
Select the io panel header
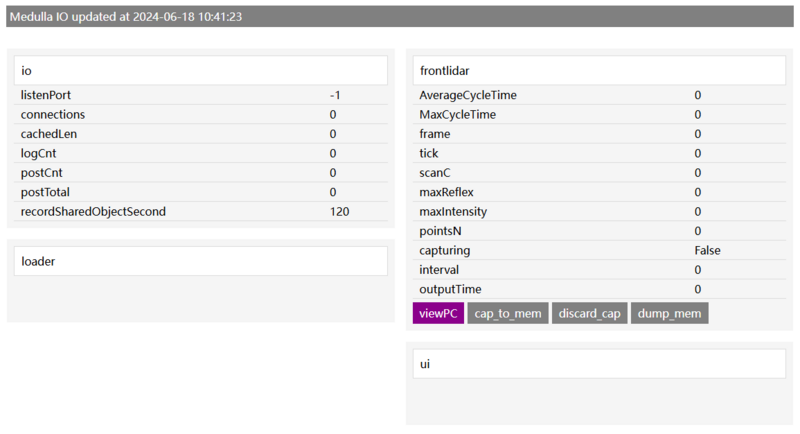tap(201, 71)
